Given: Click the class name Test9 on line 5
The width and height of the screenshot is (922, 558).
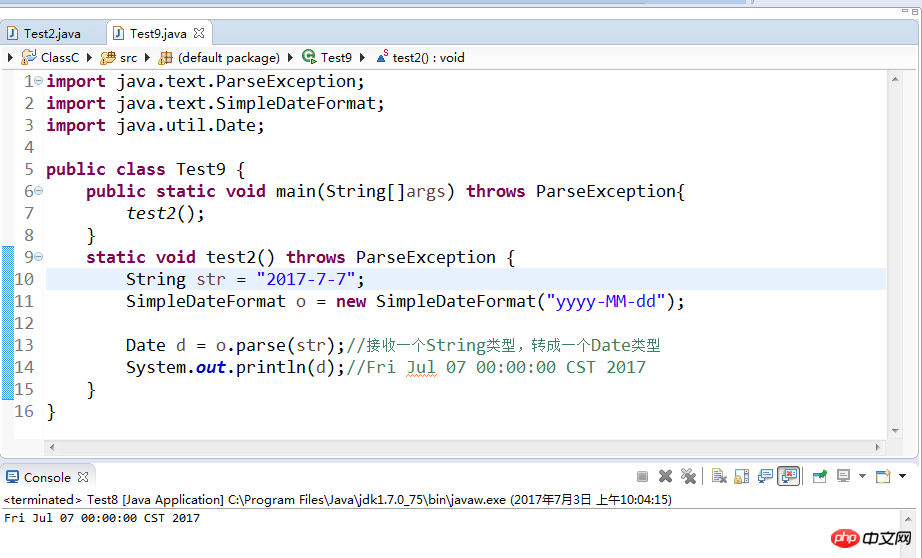Looking at the screenshot, I should click(x=201, y=169).
